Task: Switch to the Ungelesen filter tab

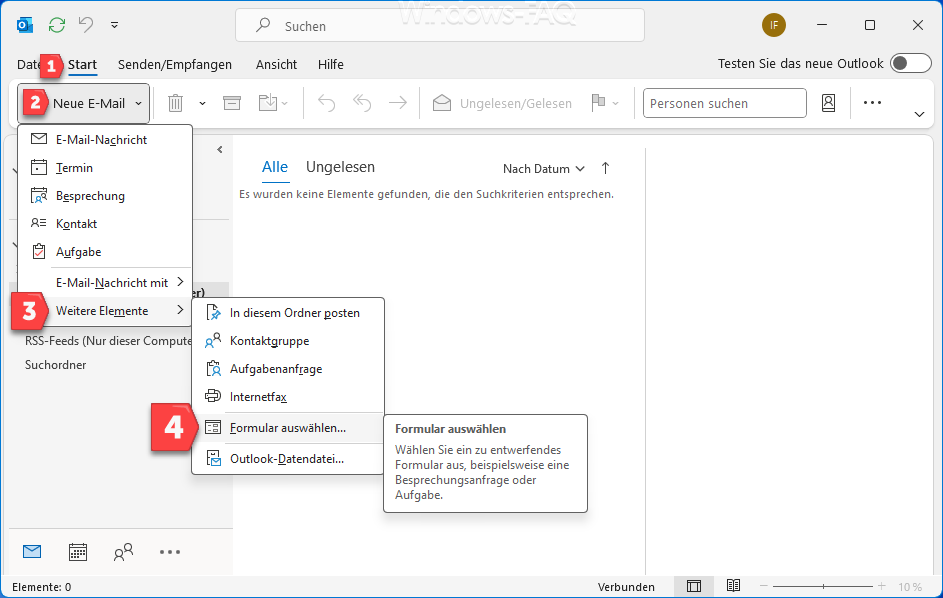Action: click(340, 167)
